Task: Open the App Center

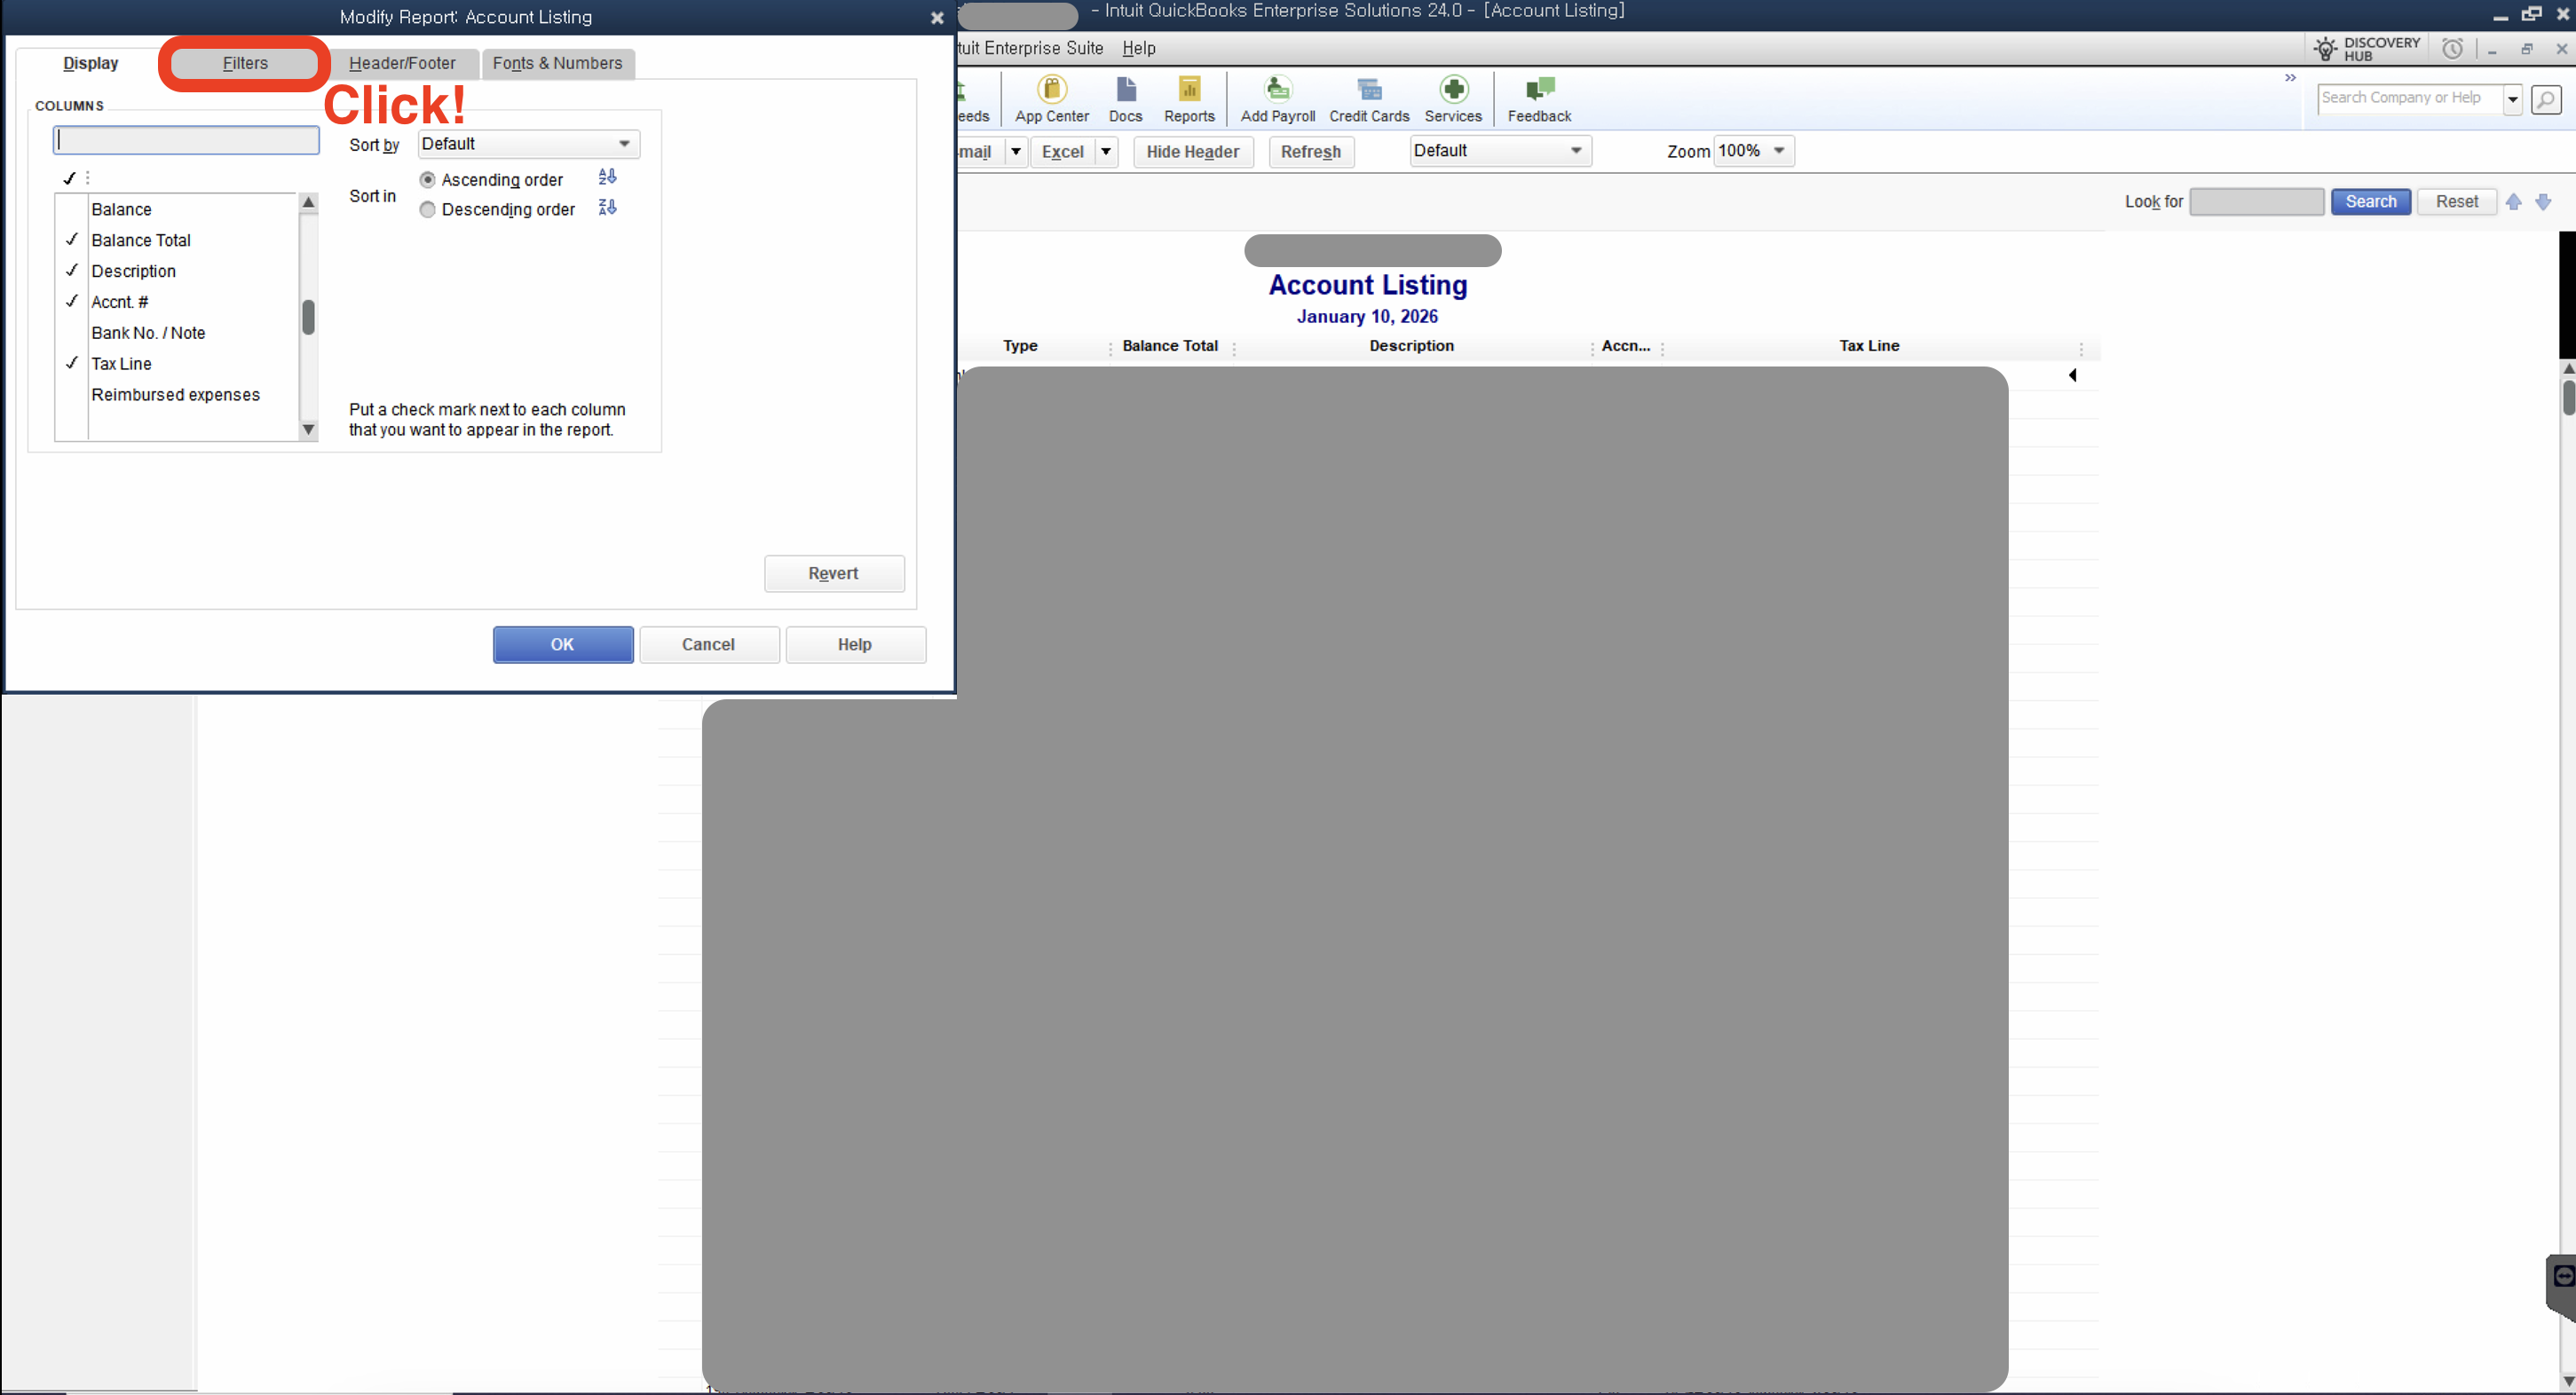Action: tap(1050, 98)
